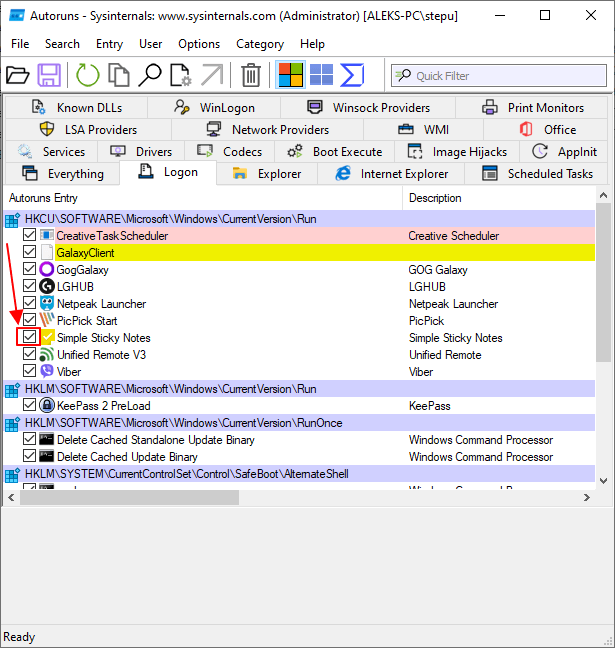The height and width of the screenshot is (648, 615).
Task: Uncheck the Simple Sticky Notes checkbox
Action: pos(29,336)
